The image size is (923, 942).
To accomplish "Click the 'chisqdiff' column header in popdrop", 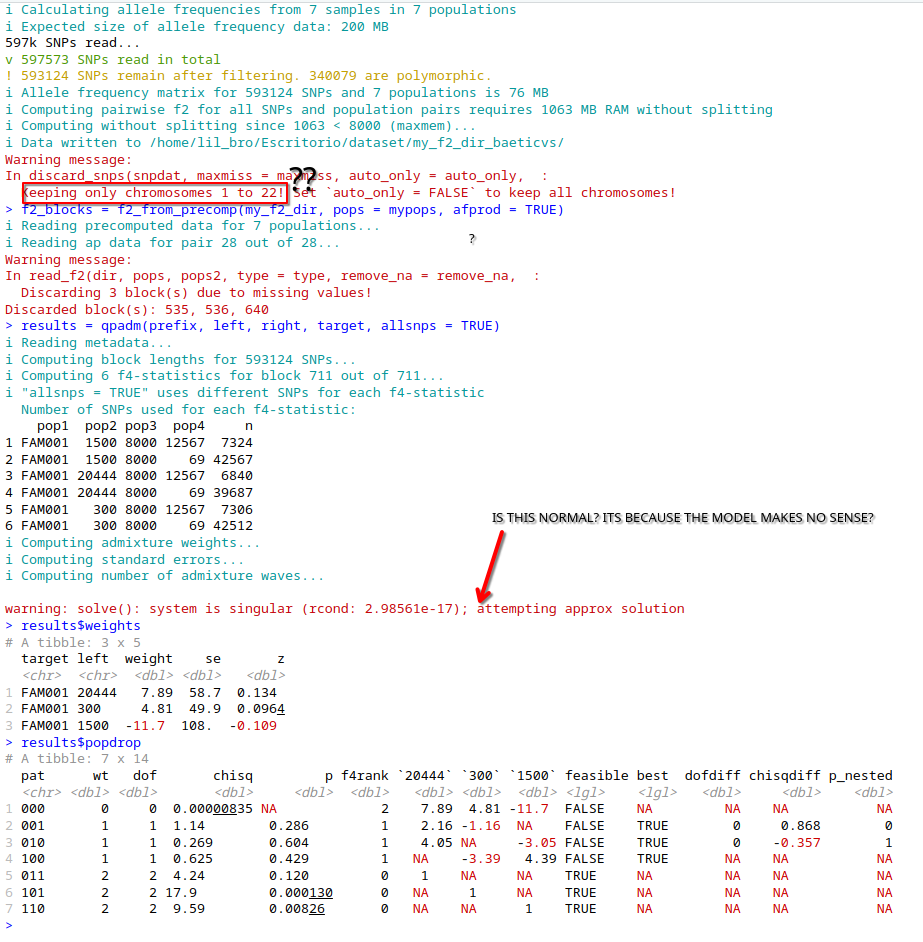I will pyautogui.click(x=784, y=776).
